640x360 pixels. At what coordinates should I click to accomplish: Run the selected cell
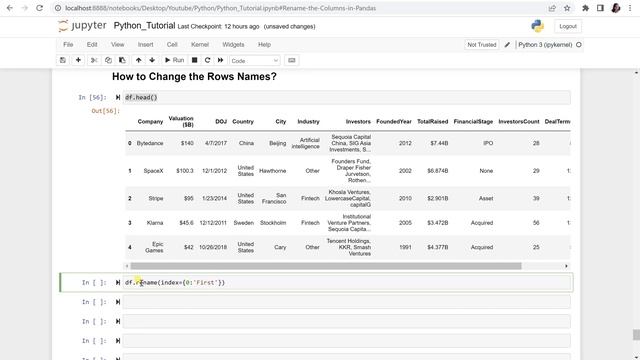tap(174, 60)
